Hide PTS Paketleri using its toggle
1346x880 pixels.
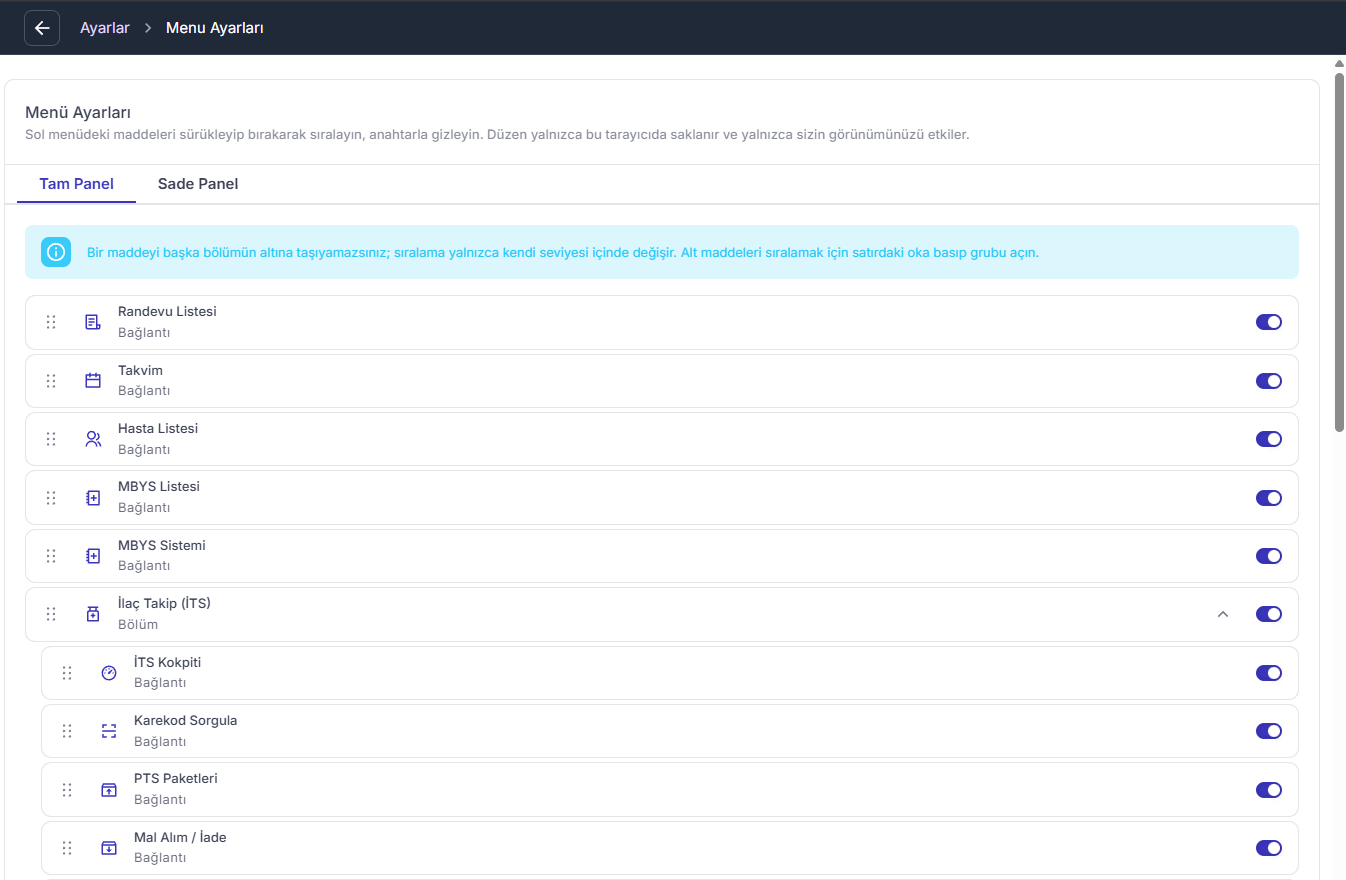[x=1269, y=790]
